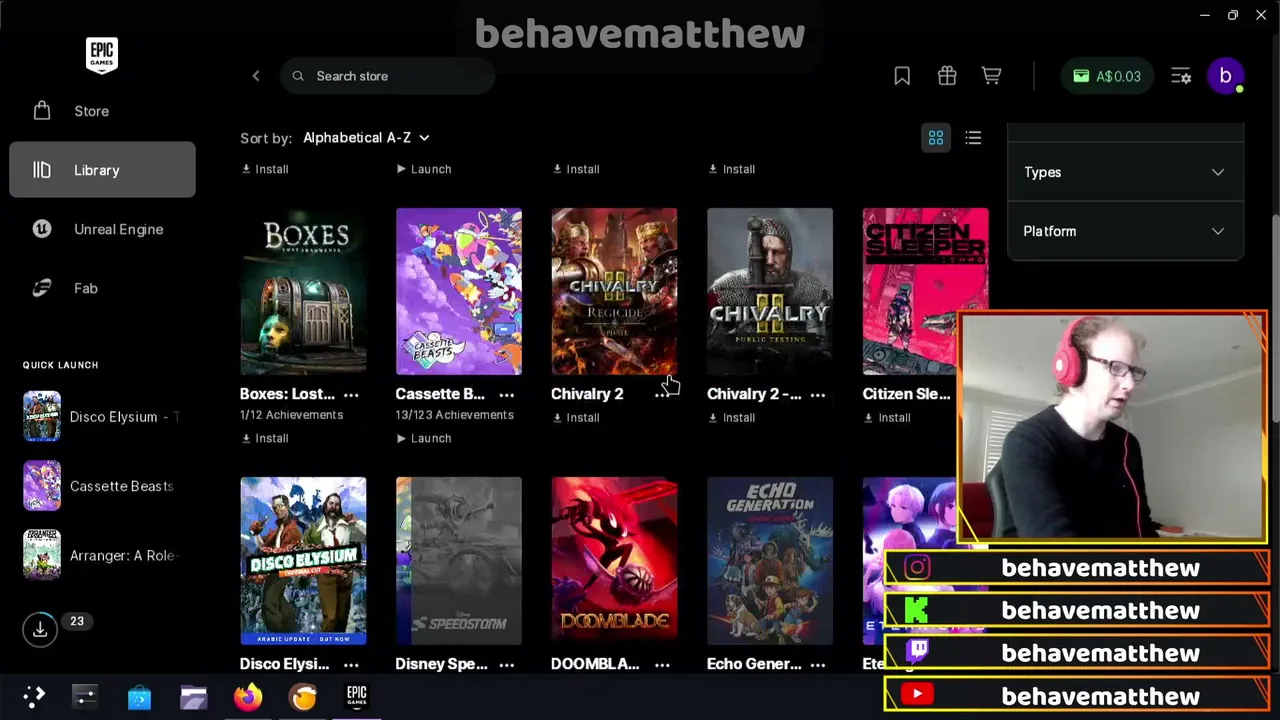Quick launch Arranger: A Role from sidebar

pyautogui.click(x=100, y=555)
